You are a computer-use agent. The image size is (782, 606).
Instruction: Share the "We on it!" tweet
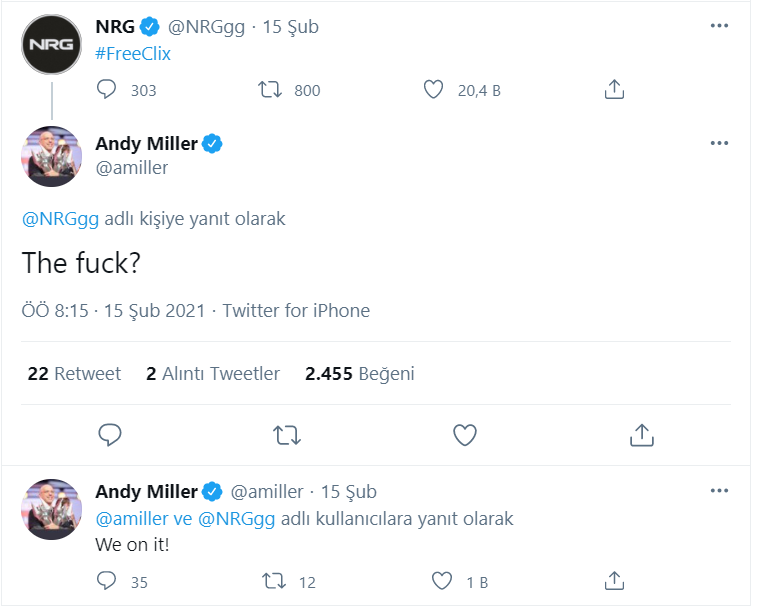615,581
